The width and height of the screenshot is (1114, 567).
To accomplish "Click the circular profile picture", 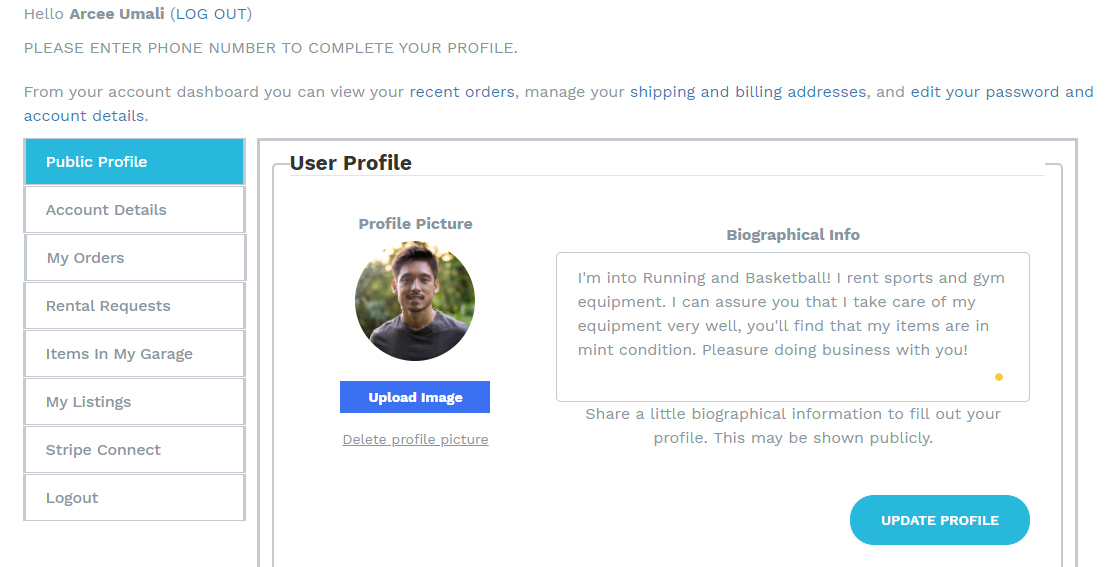I will pos(415,301).
